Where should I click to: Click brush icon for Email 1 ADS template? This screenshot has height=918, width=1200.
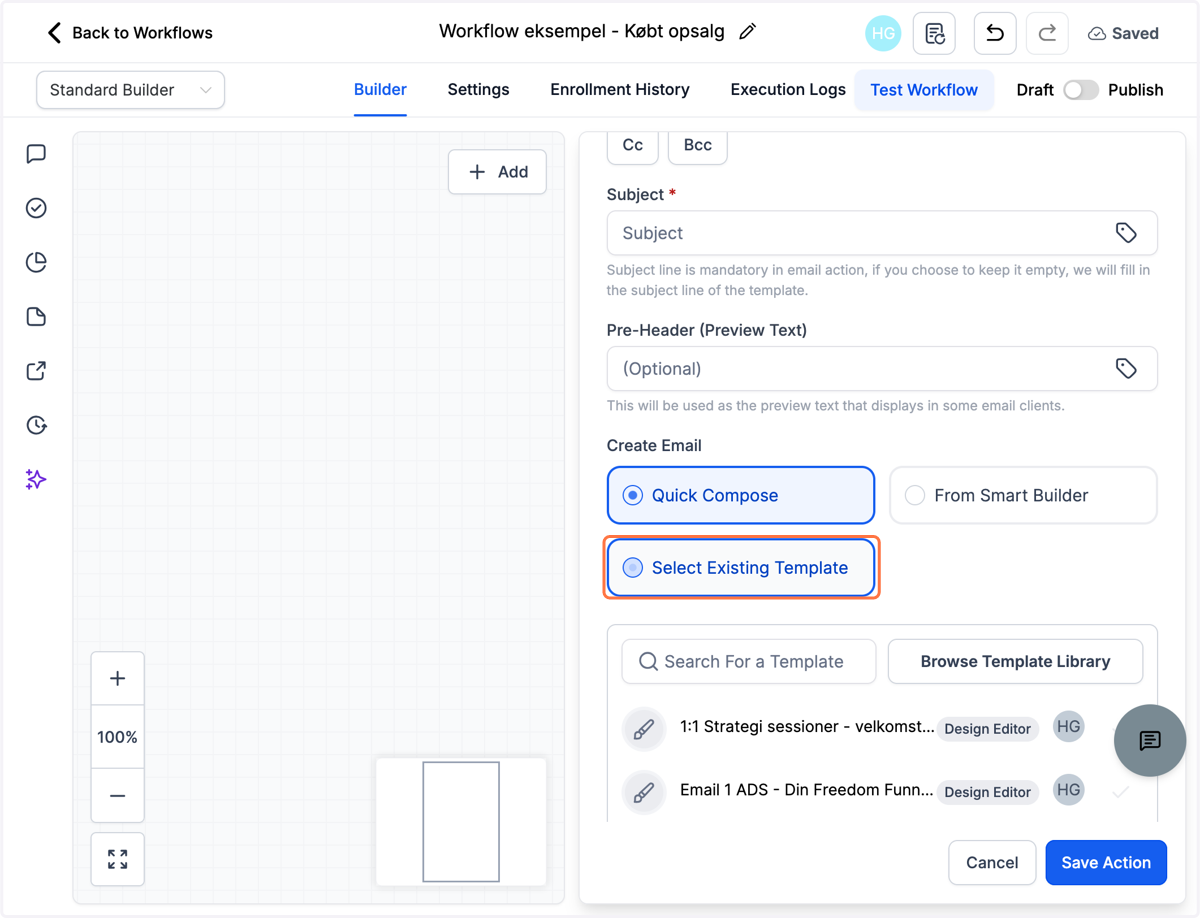tap(644, 792)
